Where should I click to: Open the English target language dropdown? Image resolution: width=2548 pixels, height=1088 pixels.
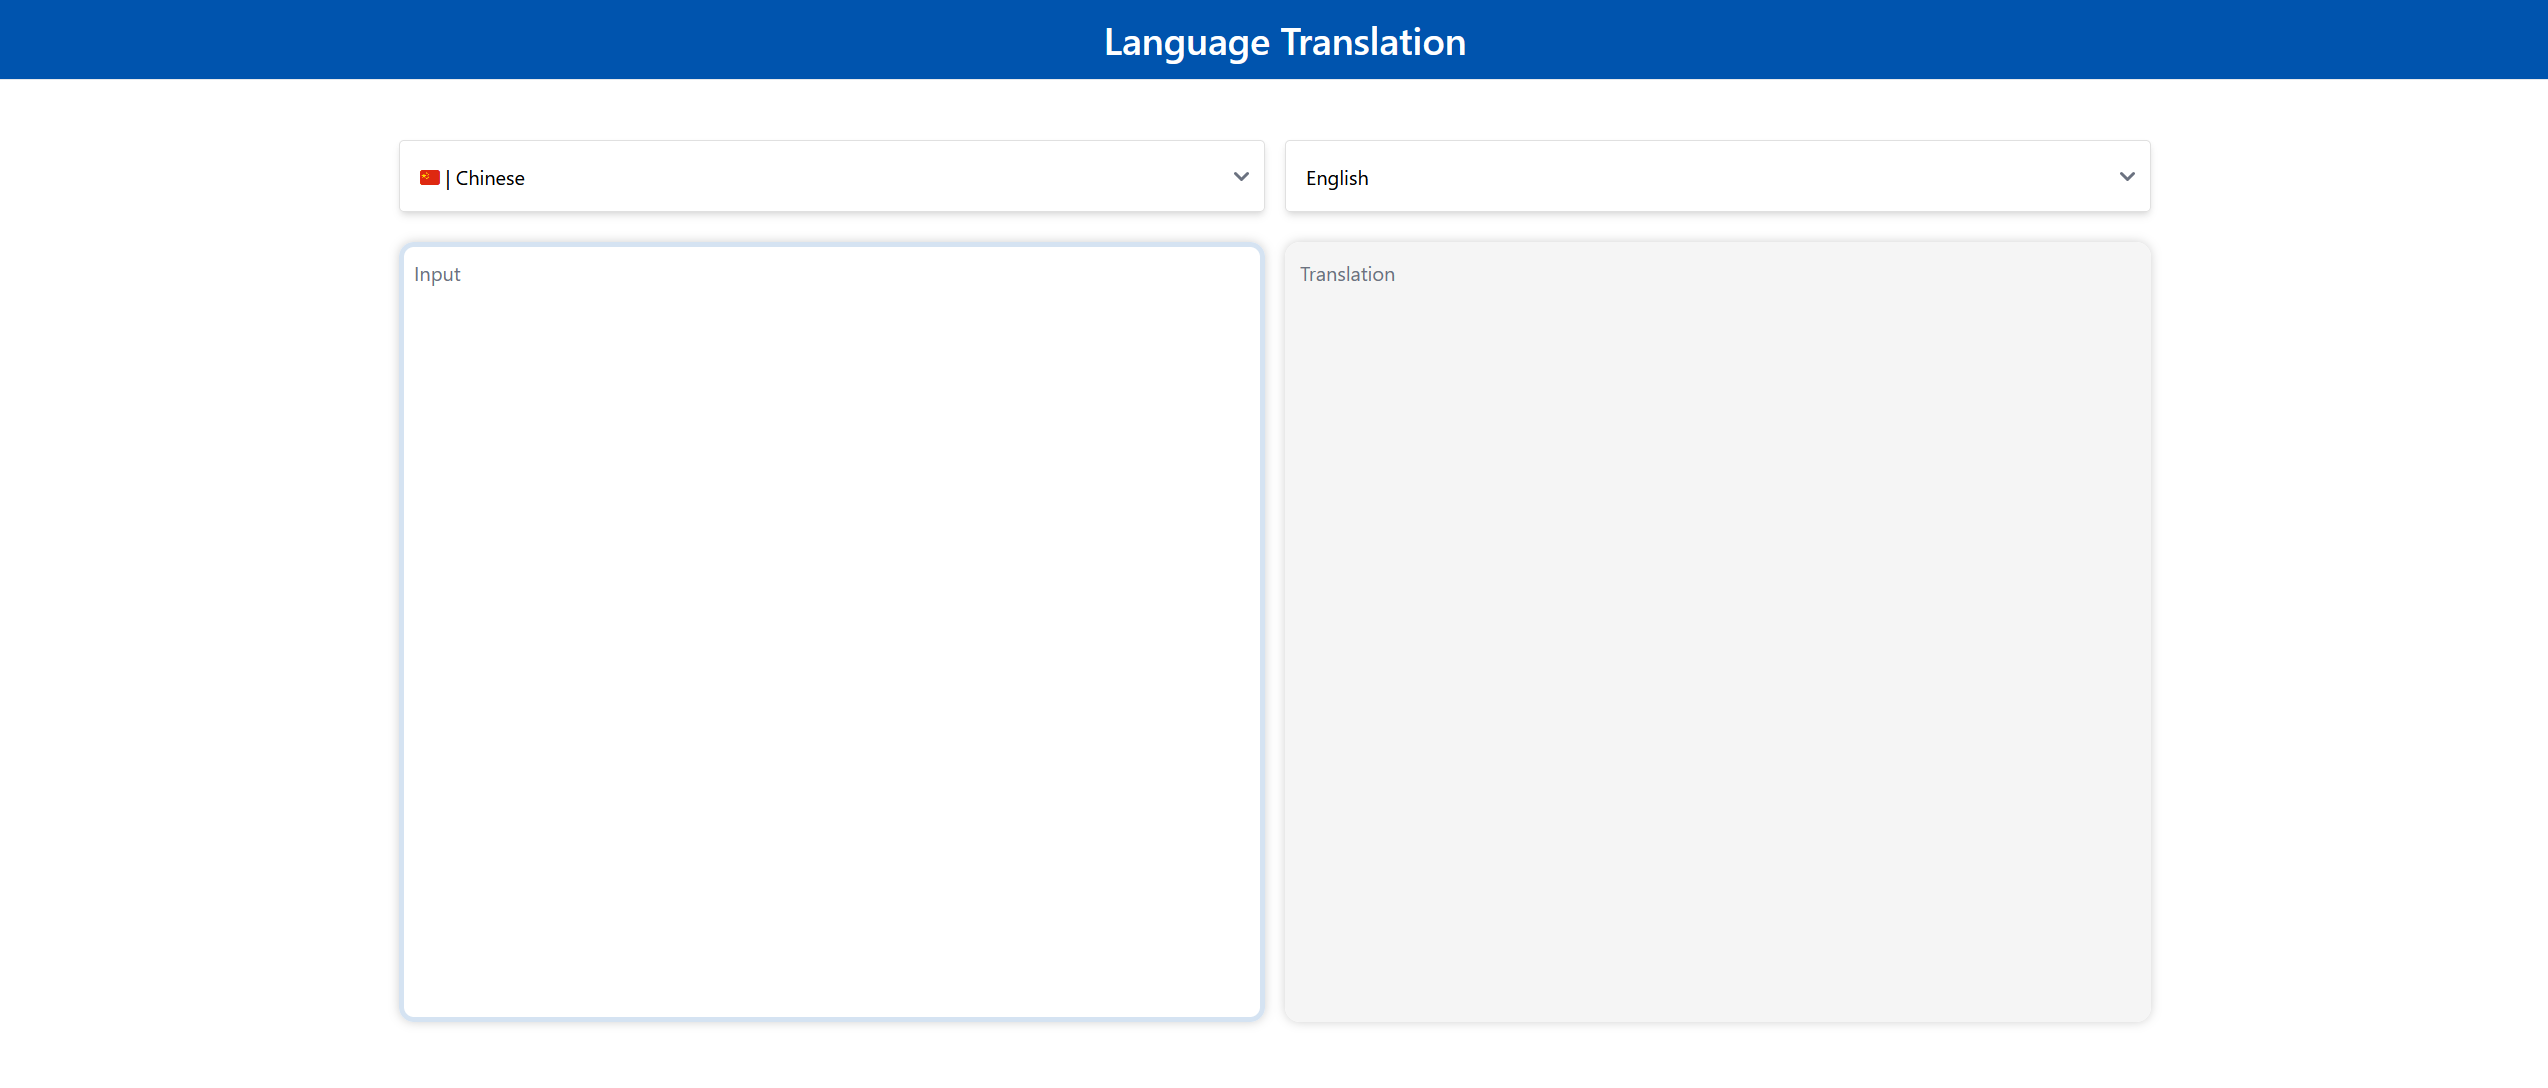[x=1717, y=177]
